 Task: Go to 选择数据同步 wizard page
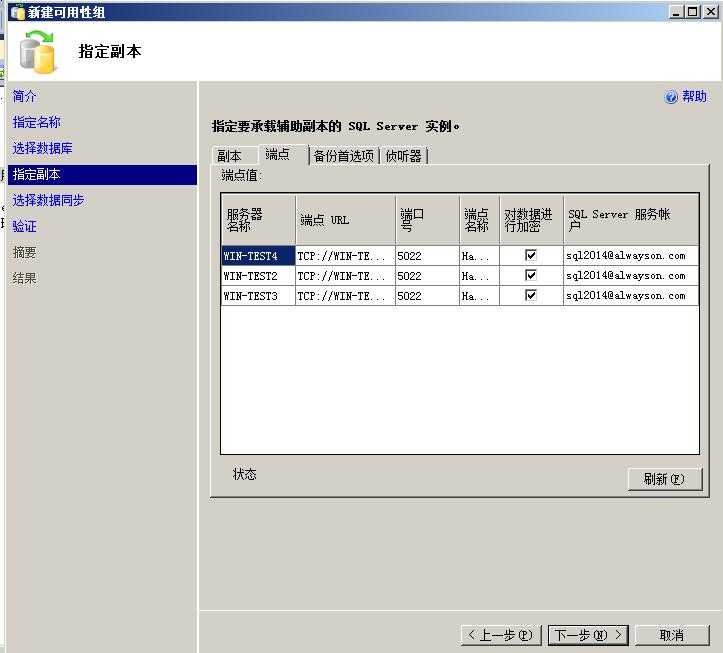click(x=48, y=201)
